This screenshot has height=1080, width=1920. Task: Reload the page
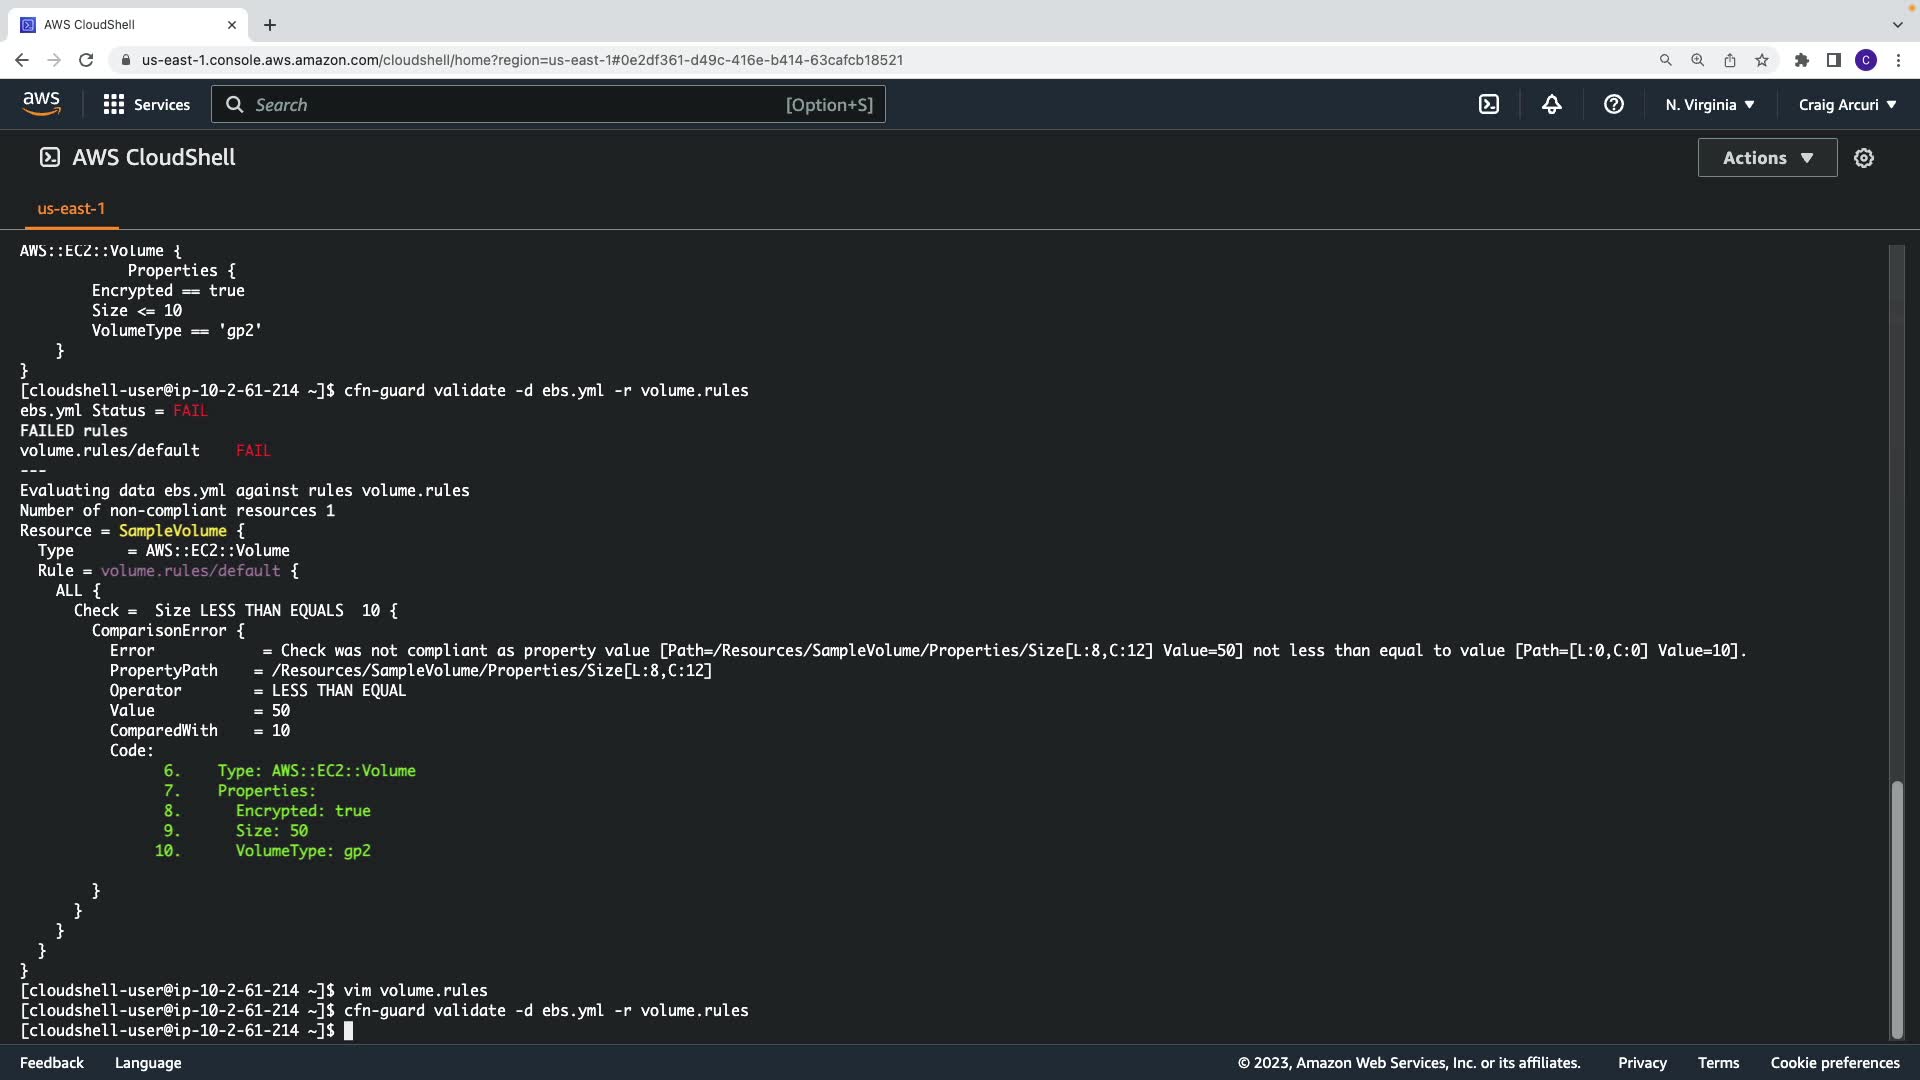click(86, 60)
